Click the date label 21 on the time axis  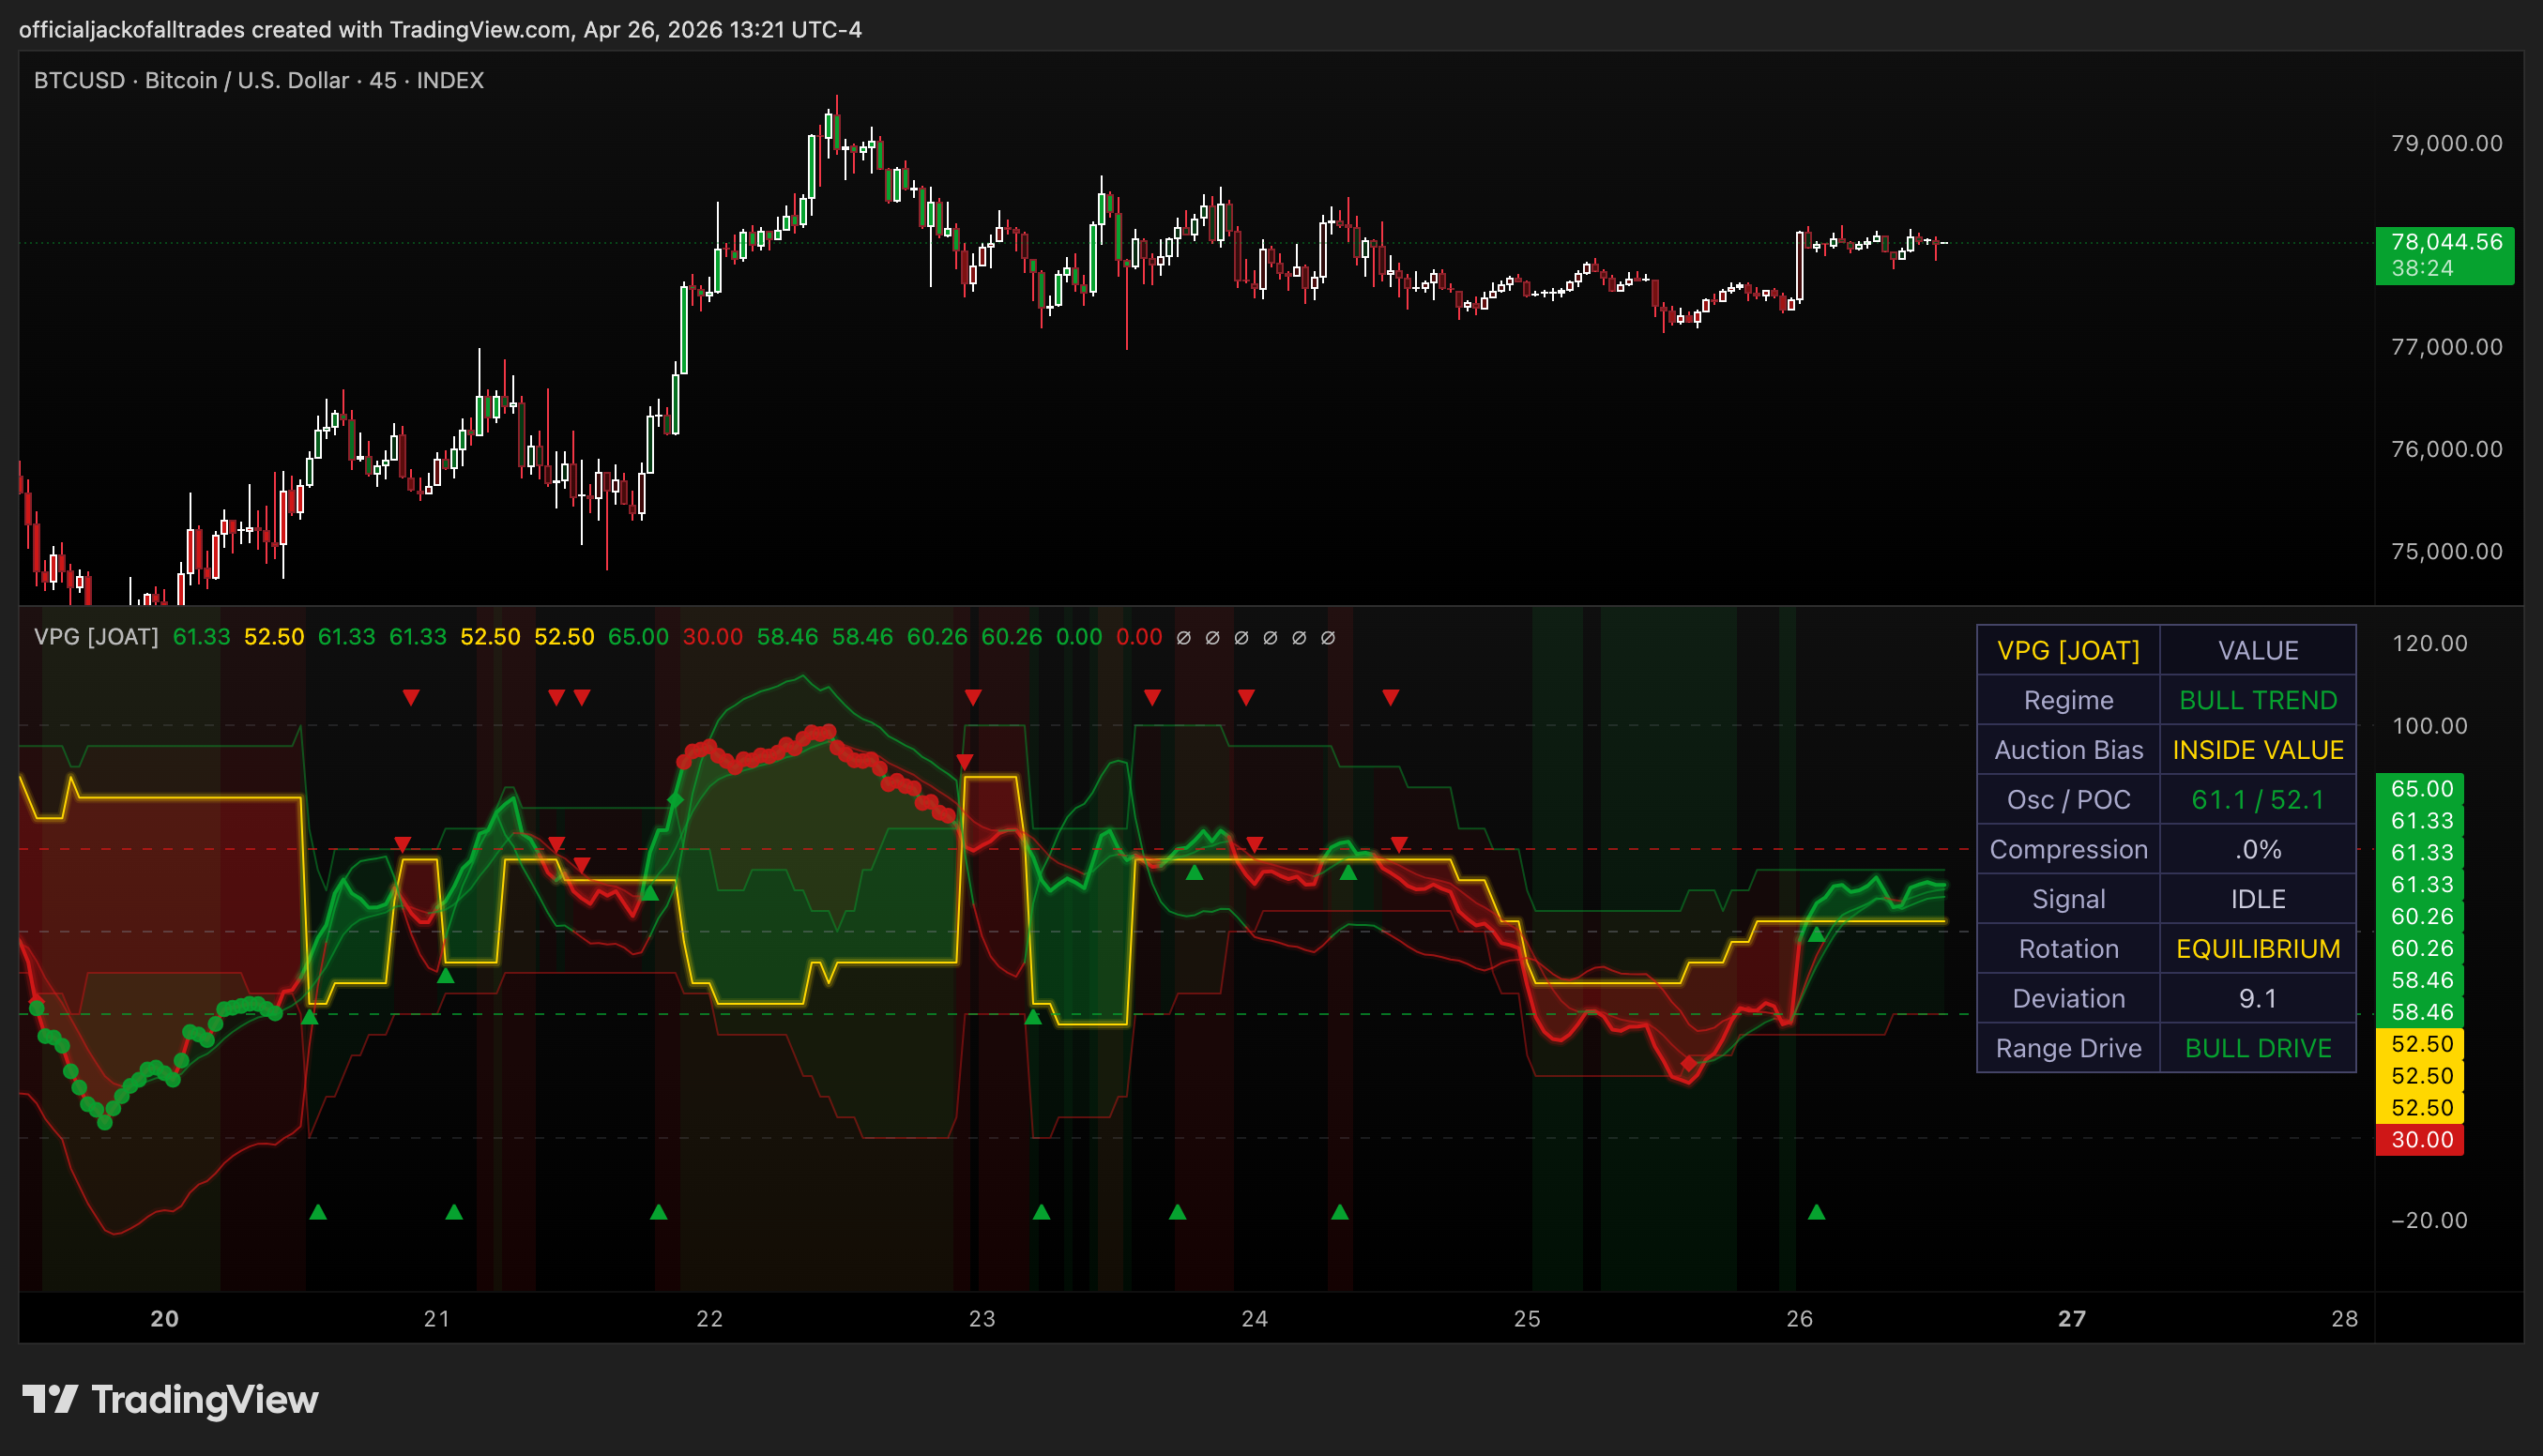click(x=437, y=1319)
